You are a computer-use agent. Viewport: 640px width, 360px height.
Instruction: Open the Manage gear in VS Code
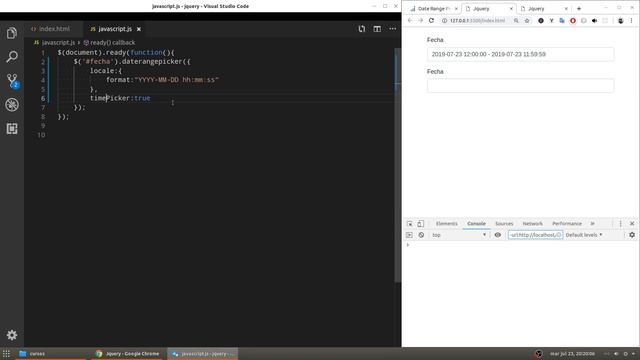[12, 335]
